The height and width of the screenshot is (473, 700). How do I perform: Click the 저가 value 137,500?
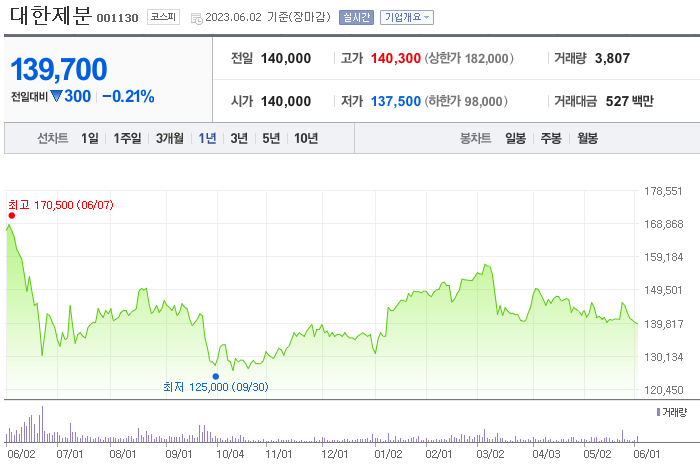[x=396, y=101]
